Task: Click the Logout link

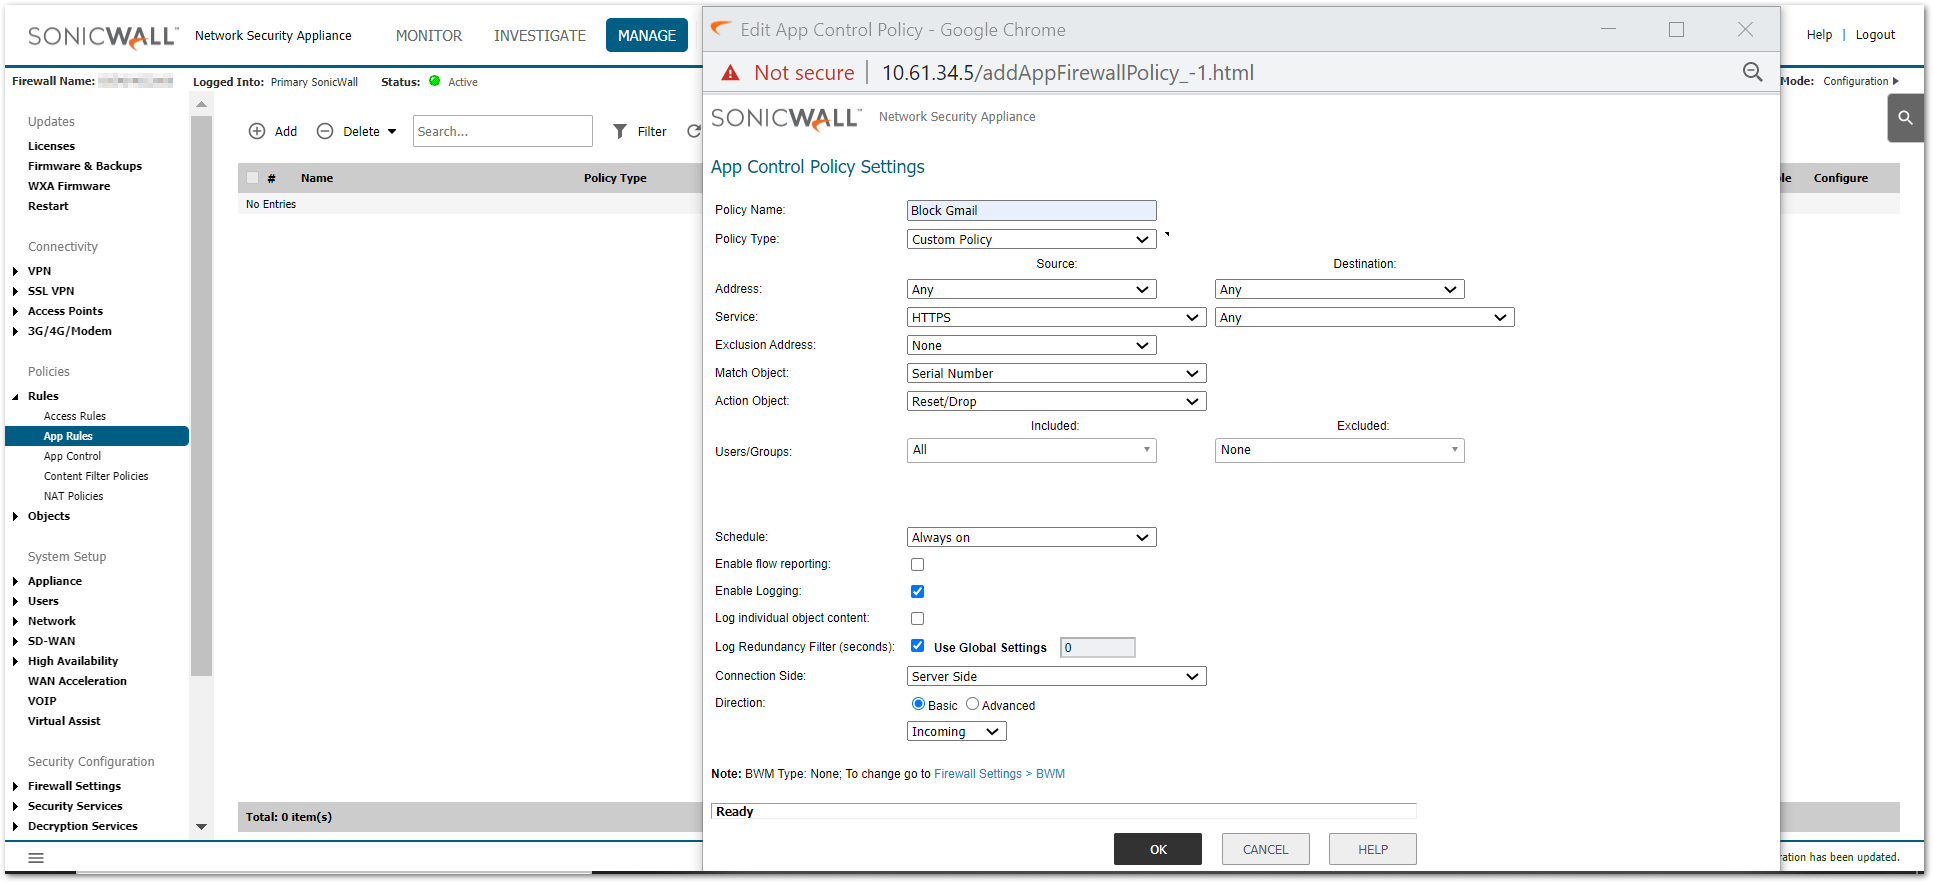Action: (x=1875, y=35)
